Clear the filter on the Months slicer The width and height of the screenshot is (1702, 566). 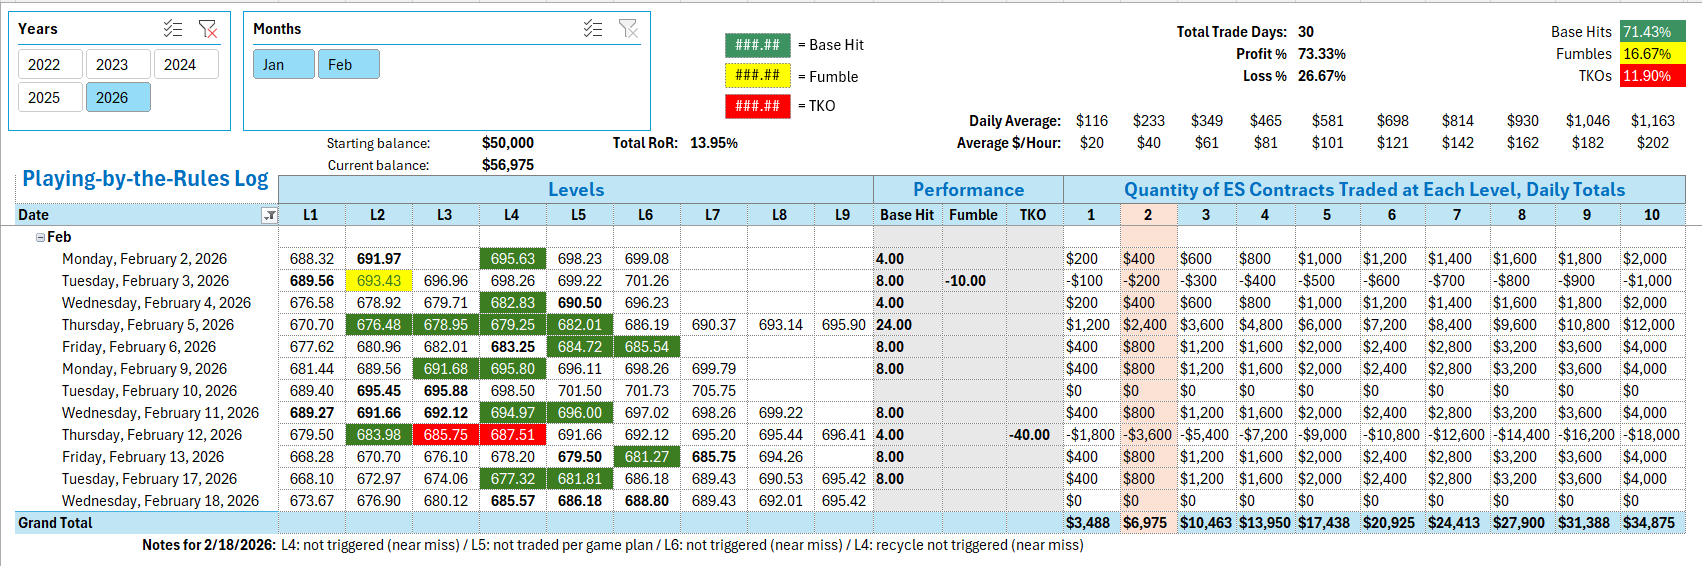coord(628,29)
